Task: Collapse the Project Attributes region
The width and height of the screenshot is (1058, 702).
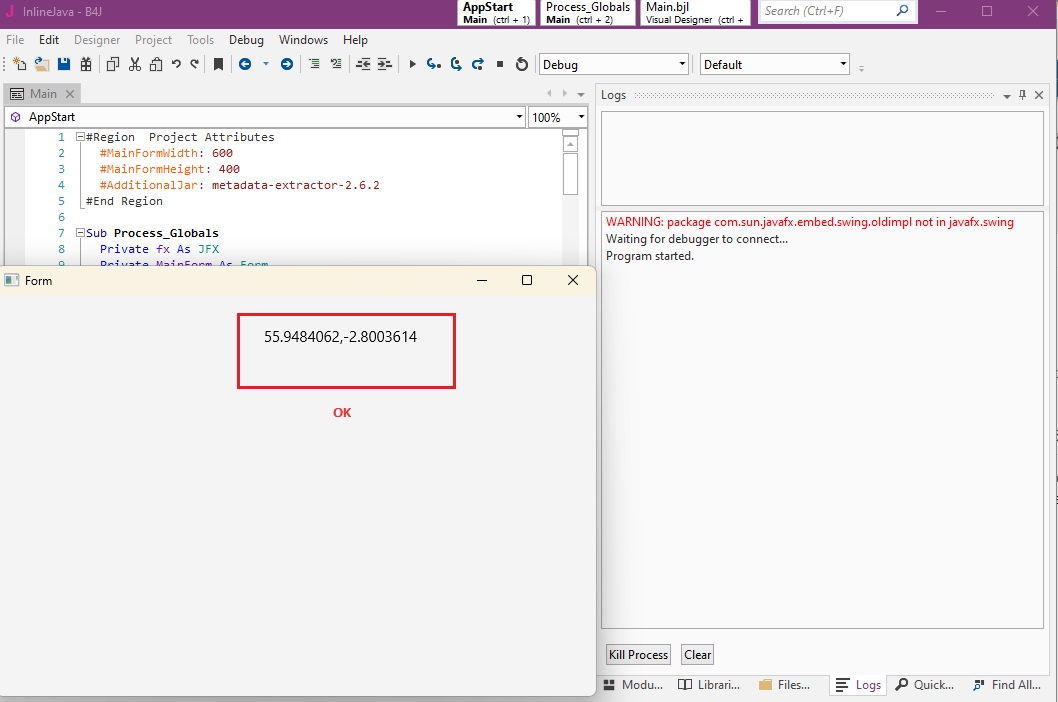Action: [x=80, y=137]
